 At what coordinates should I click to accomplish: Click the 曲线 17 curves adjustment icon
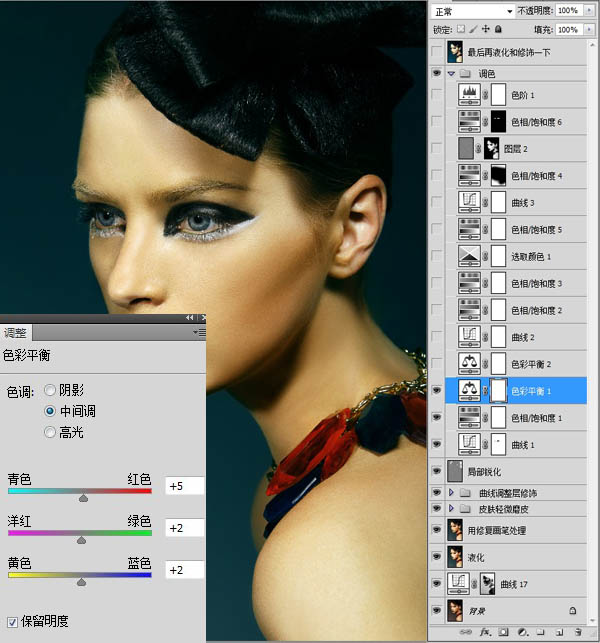pos(458,584)
